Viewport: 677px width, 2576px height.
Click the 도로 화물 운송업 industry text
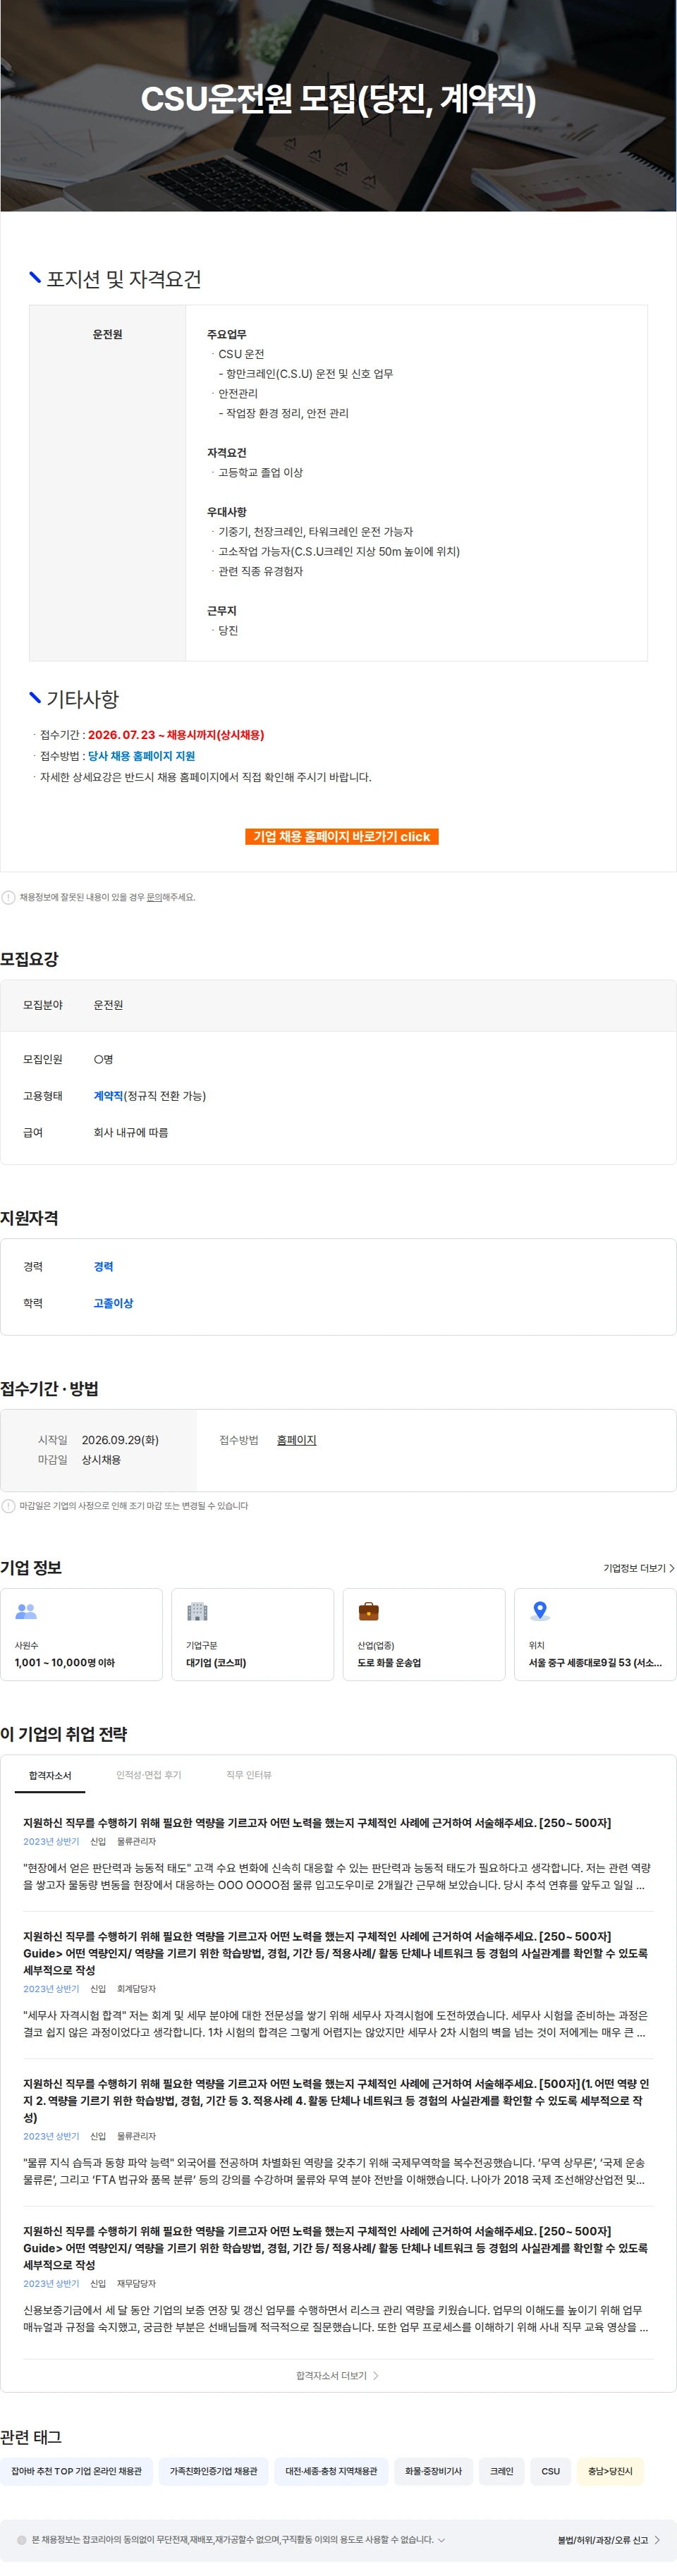tap(389, 1663)
